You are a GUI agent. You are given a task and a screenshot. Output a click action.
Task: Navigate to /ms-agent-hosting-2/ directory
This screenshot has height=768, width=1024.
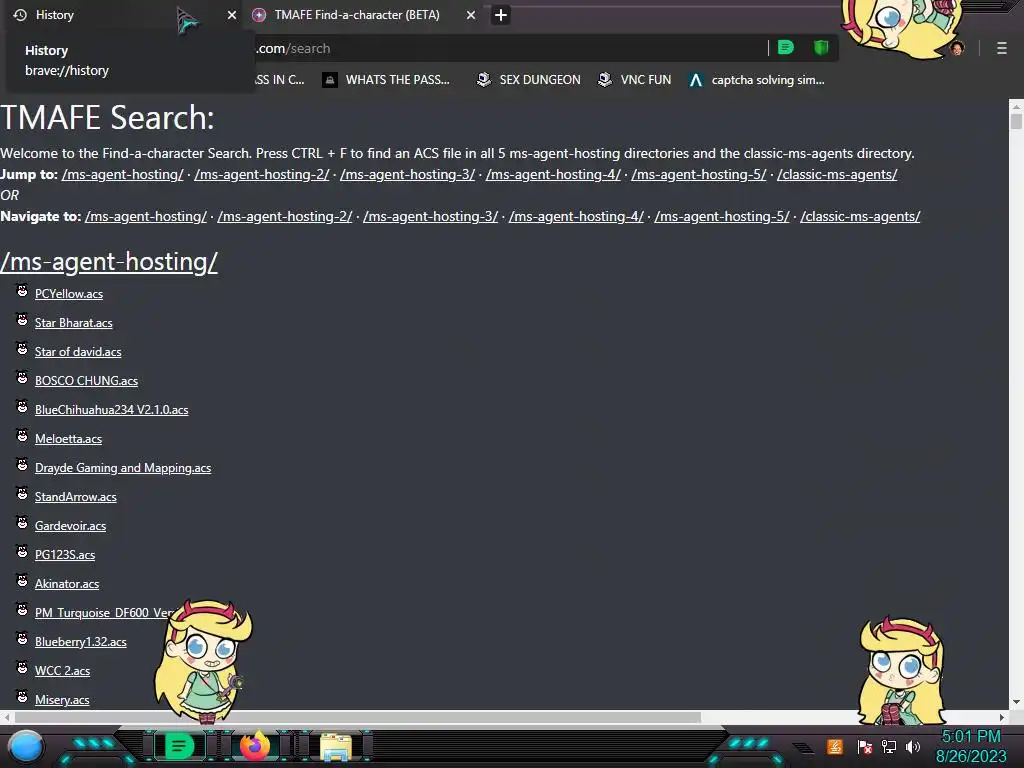tap(285, 216)
